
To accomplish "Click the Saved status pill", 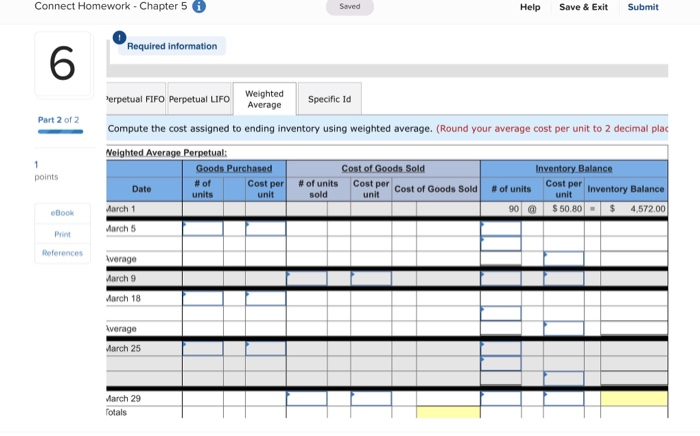I will coord(350,7).
